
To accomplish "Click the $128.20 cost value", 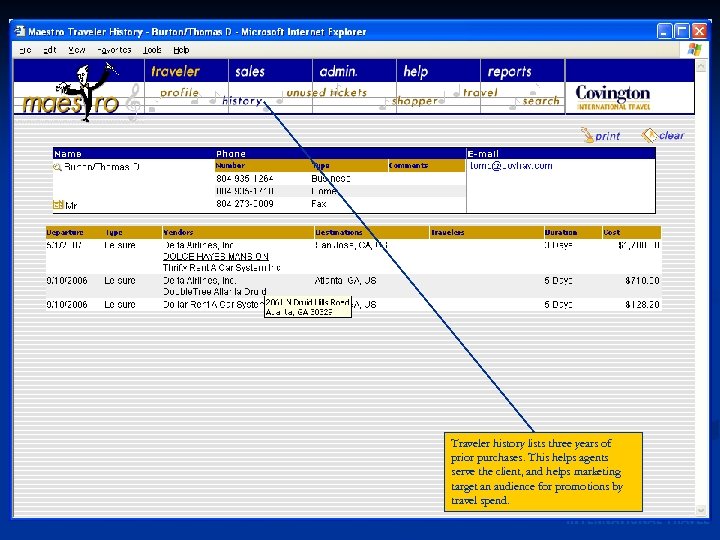I will pyautogui.click(x=642, y=304).
